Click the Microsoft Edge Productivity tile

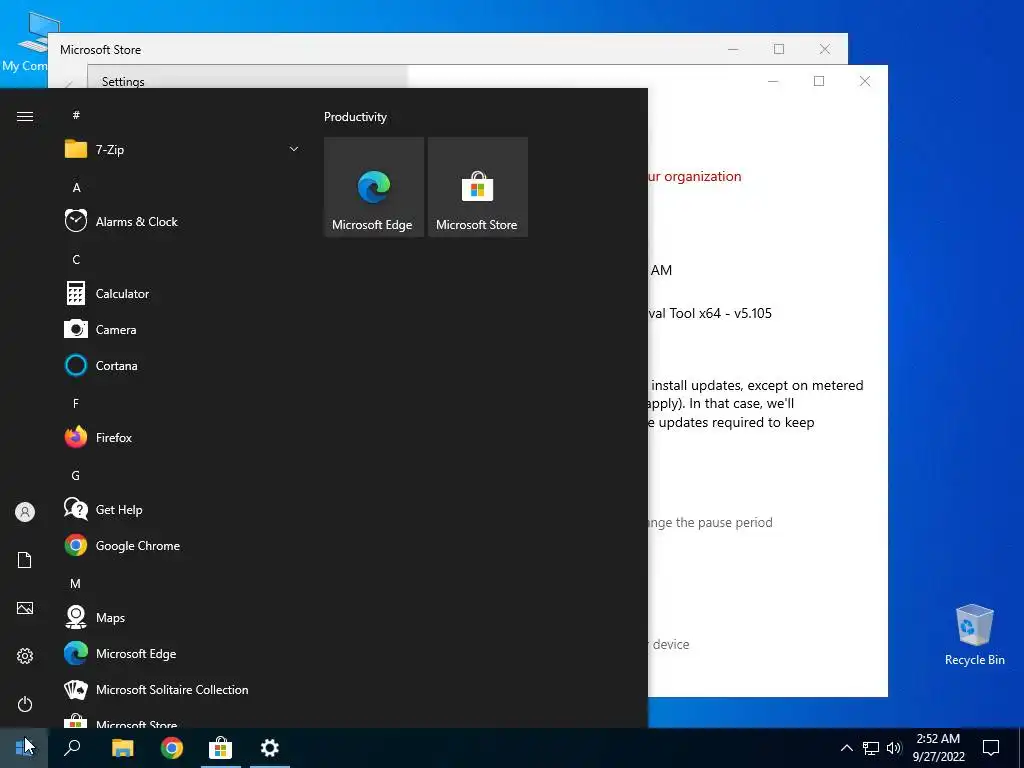pos(374,187)
